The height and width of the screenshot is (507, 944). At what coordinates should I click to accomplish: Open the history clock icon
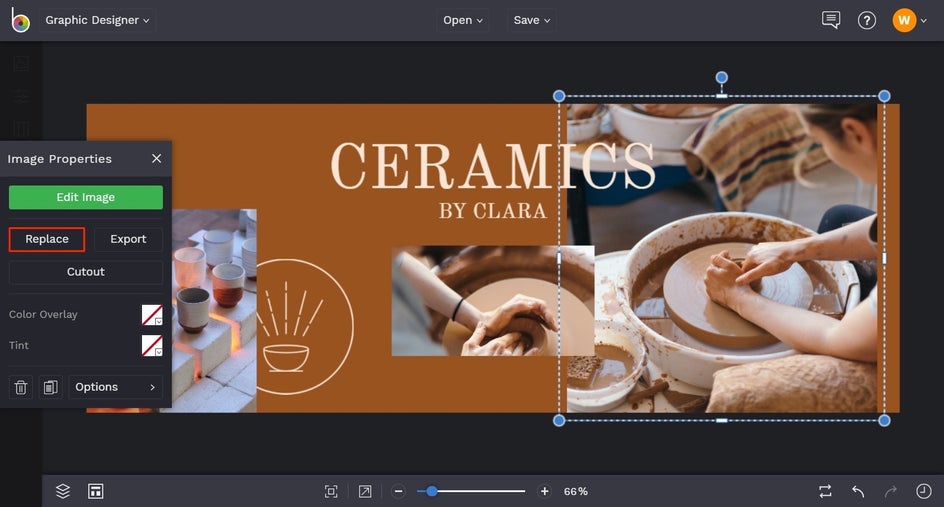pyautogui.click(x=924, y=491)
